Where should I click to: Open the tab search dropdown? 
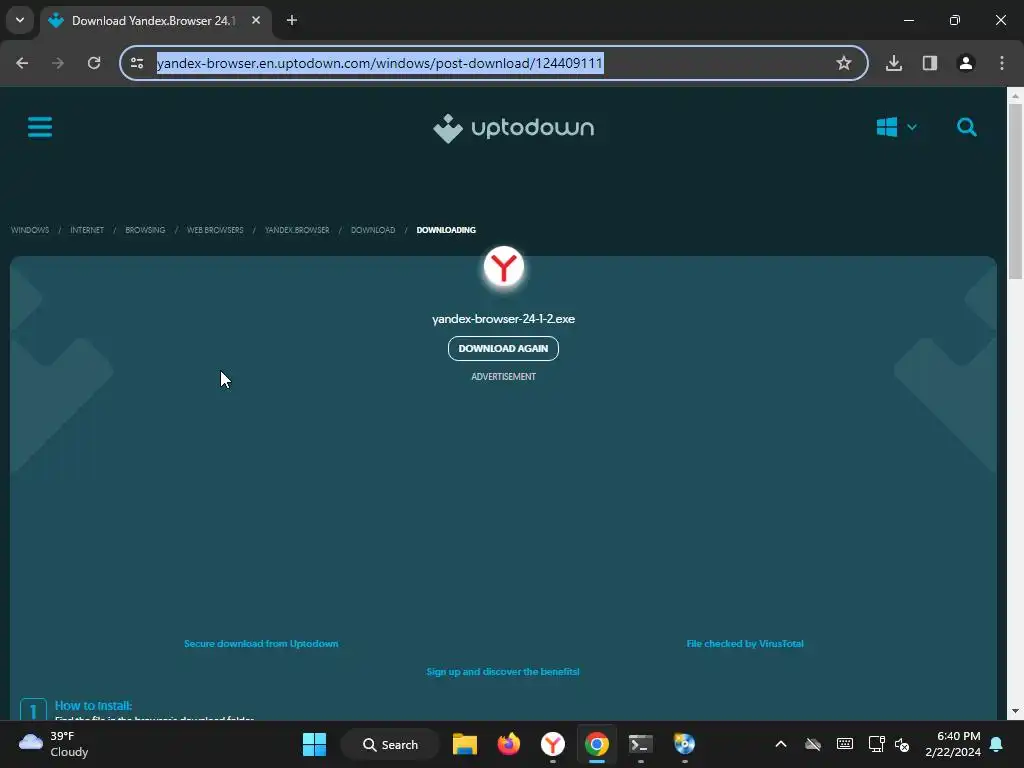[x=20, y=20]
